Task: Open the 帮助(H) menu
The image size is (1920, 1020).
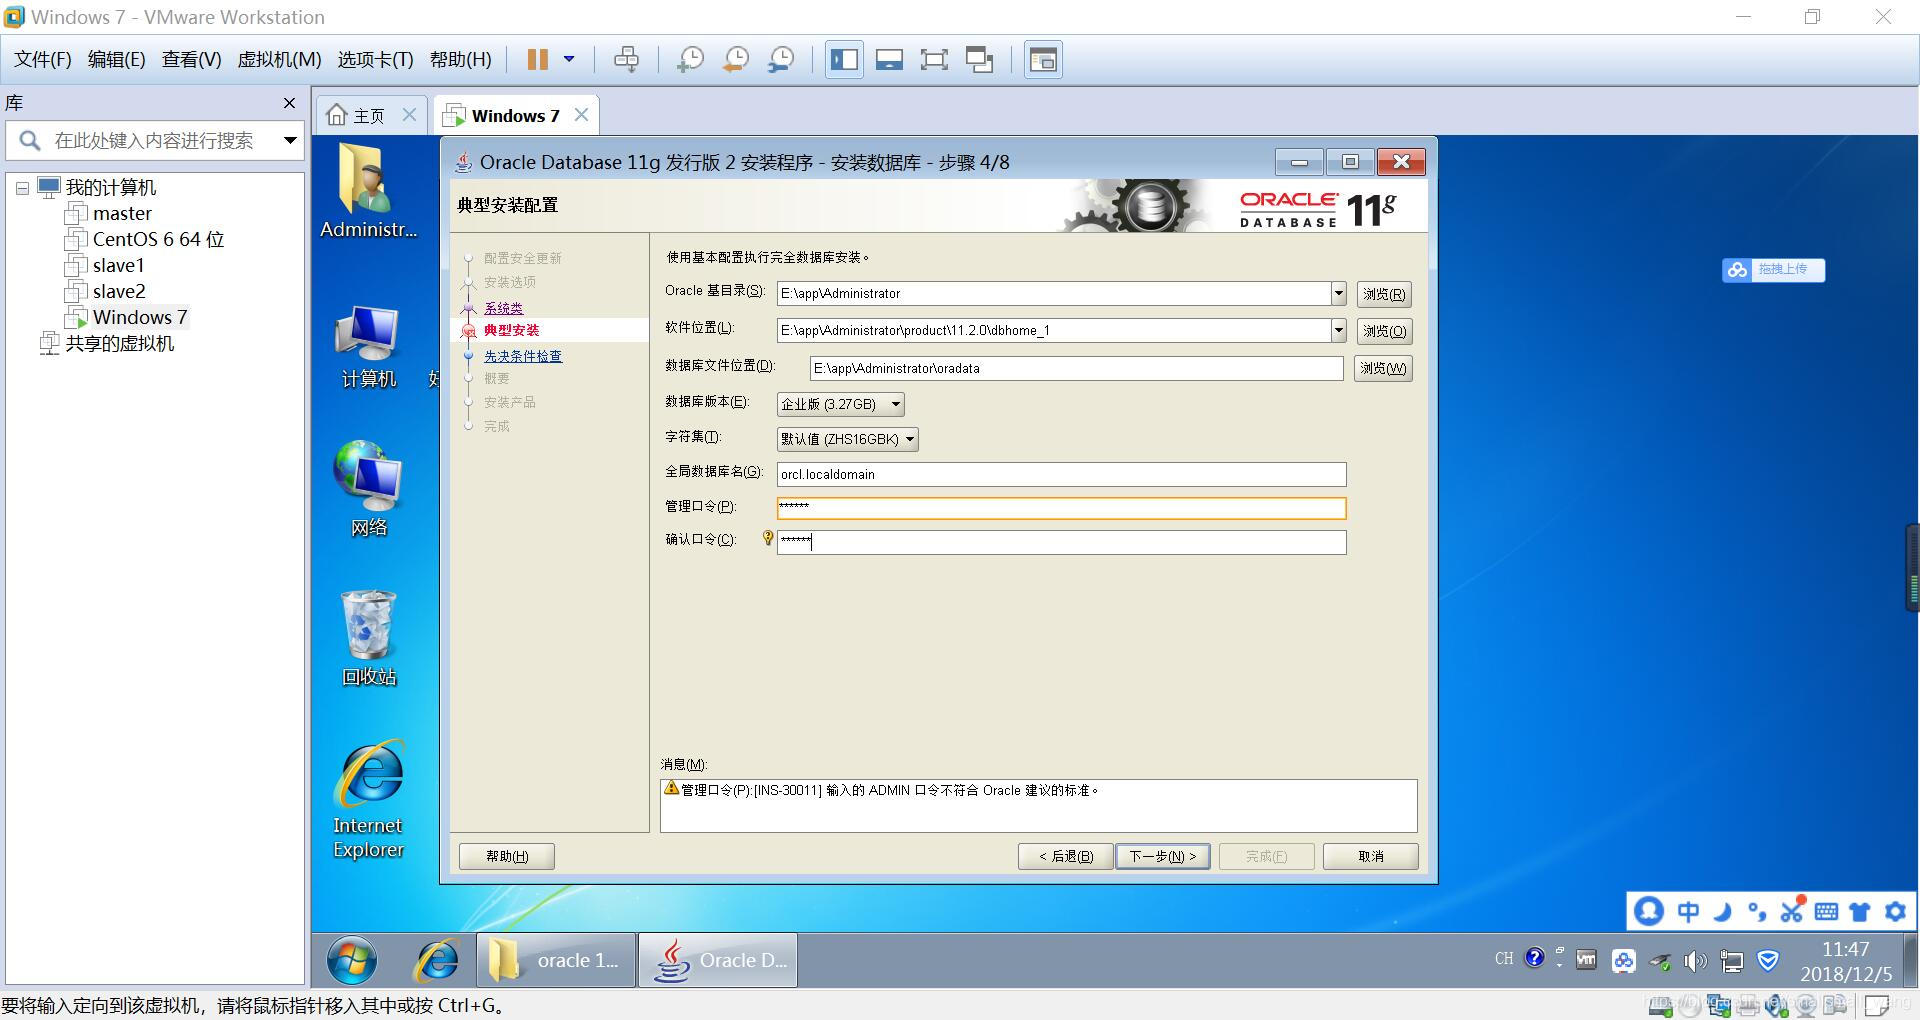Action: point(461,60)
